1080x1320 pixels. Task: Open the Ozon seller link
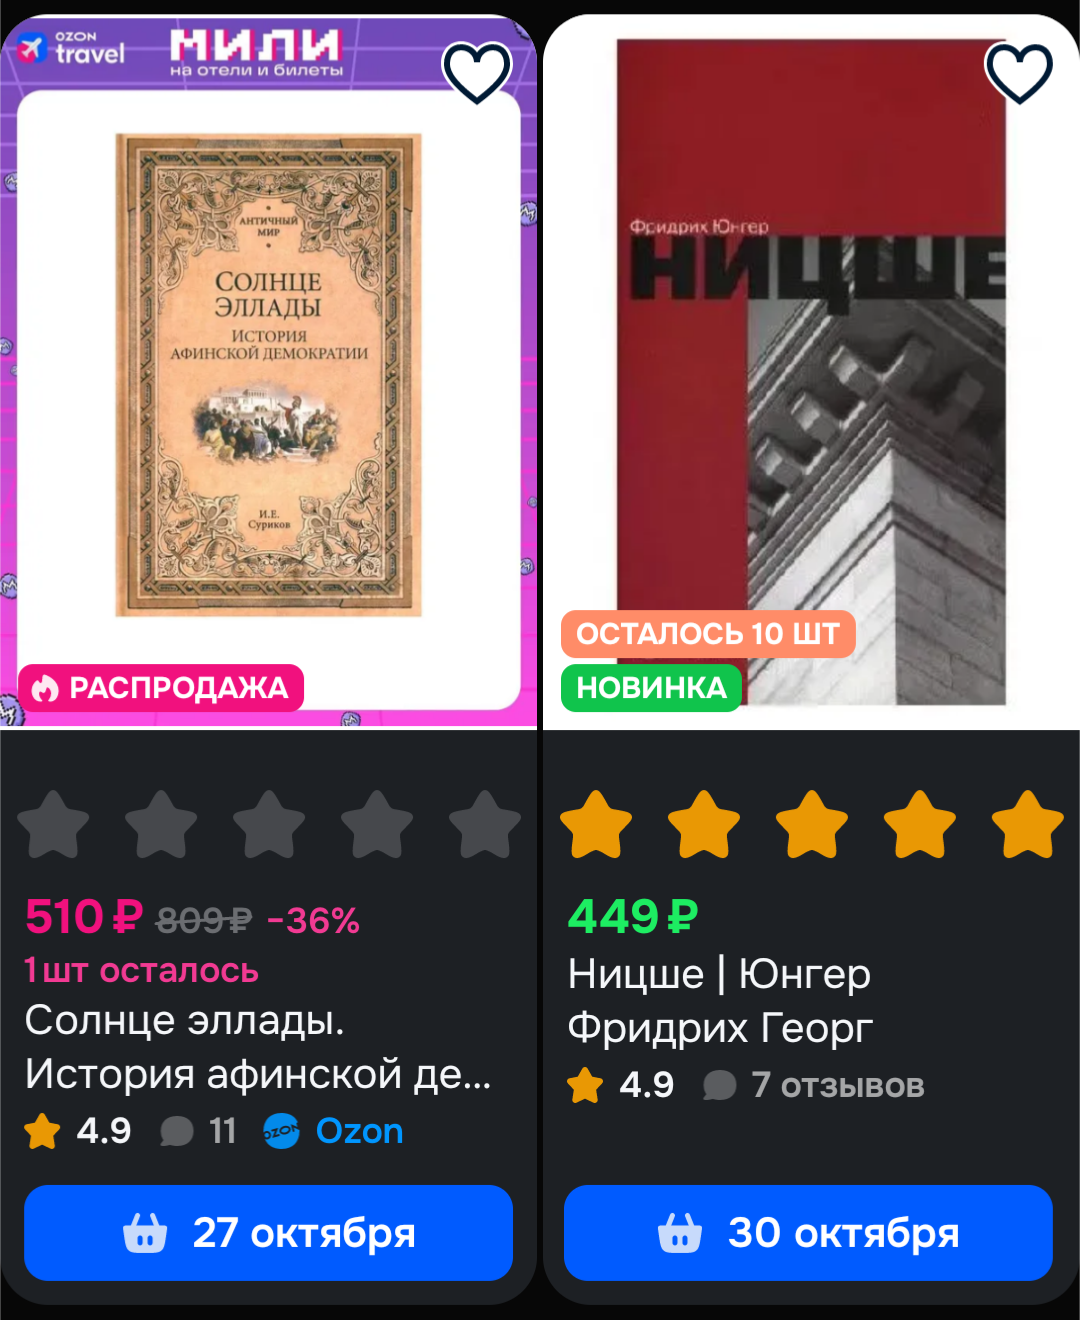(359, 1131)
